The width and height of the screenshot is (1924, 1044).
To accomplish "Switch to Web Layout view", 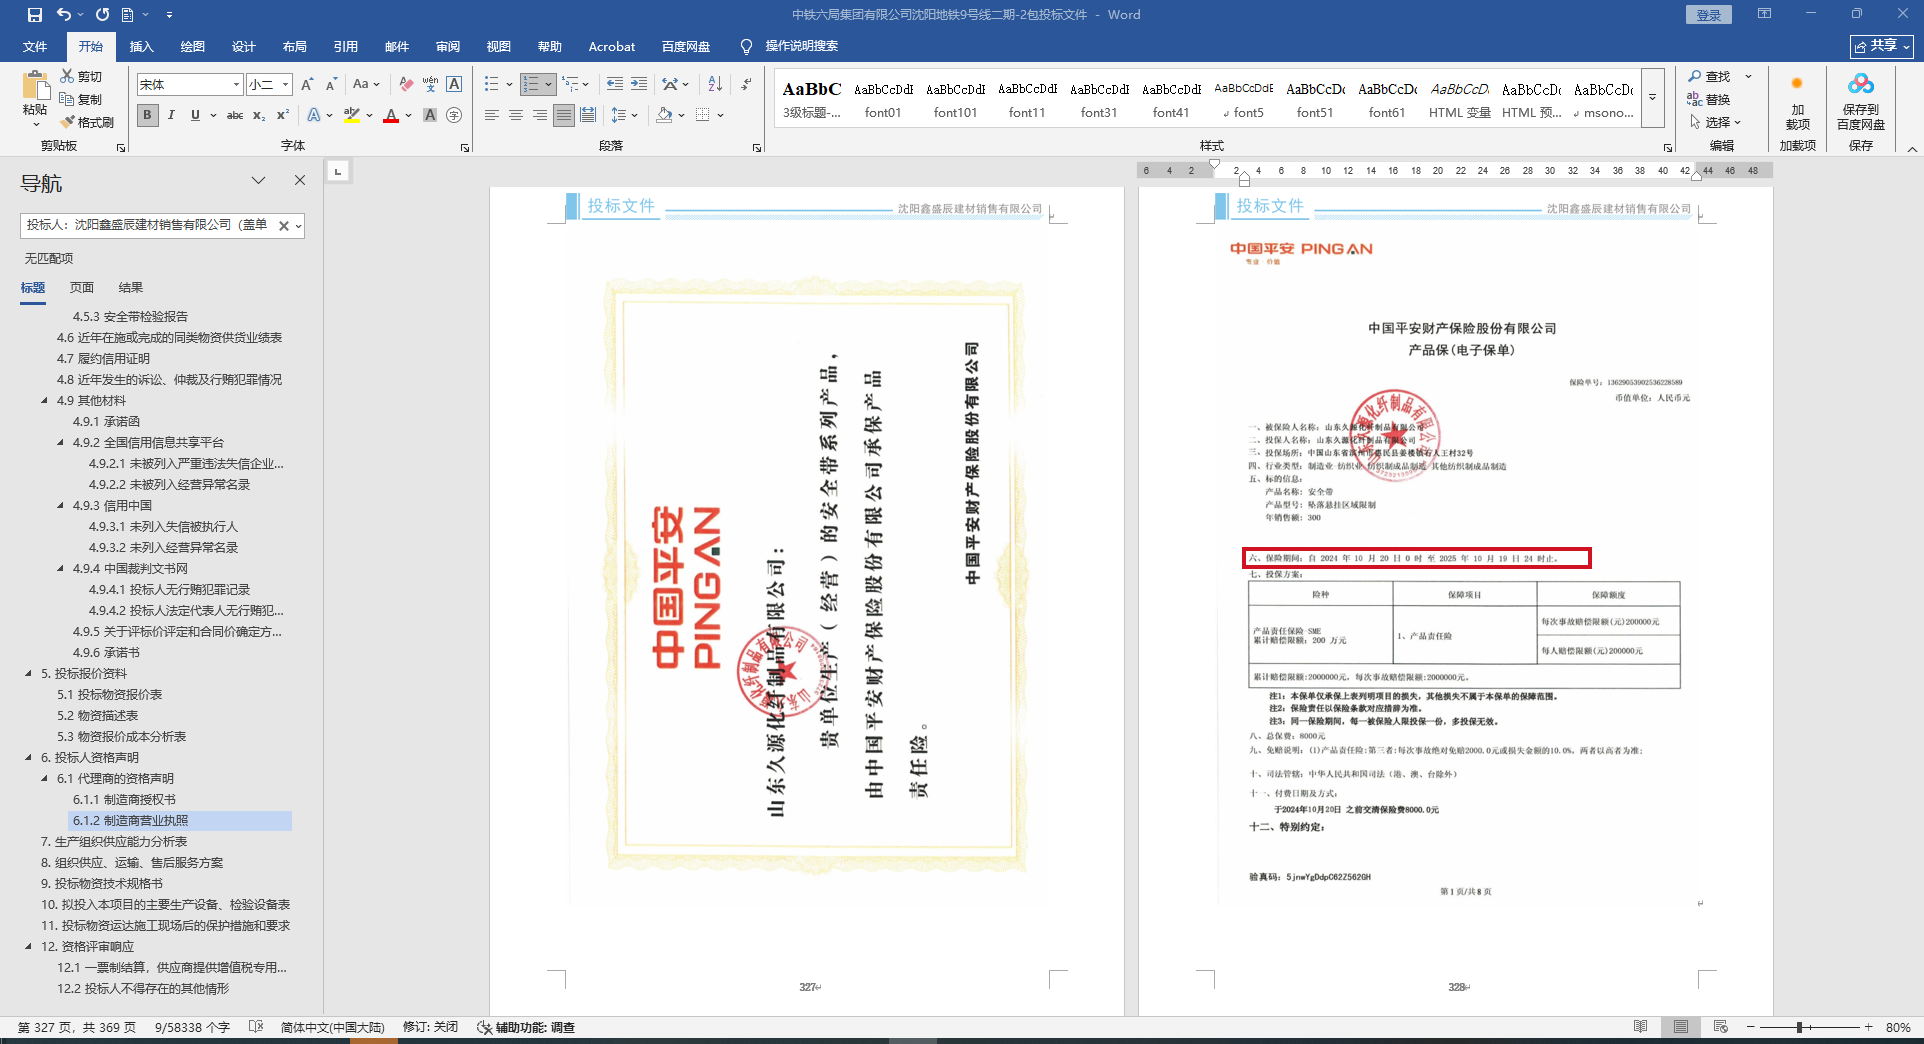I will pyautogui.click(x=1720, y=1027).
